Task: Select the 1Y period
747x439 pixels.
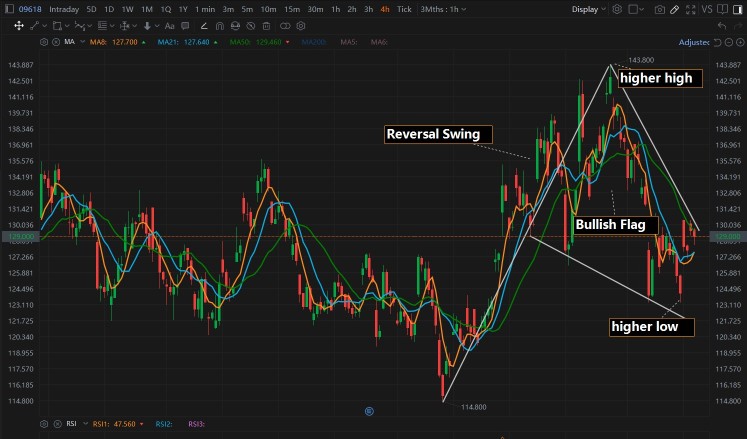Action: (183, 9)
